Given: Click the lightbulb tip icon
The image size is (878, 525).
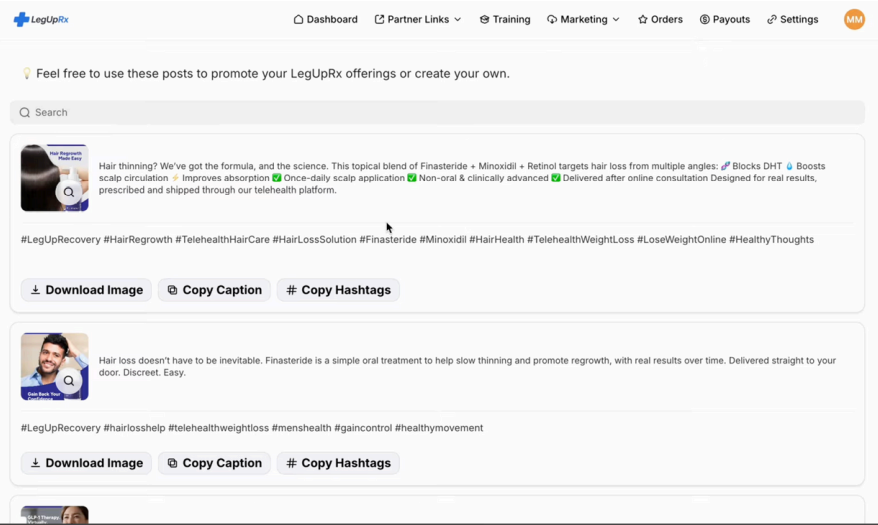Looking at the screenshot, I should (x=27, y=74).
